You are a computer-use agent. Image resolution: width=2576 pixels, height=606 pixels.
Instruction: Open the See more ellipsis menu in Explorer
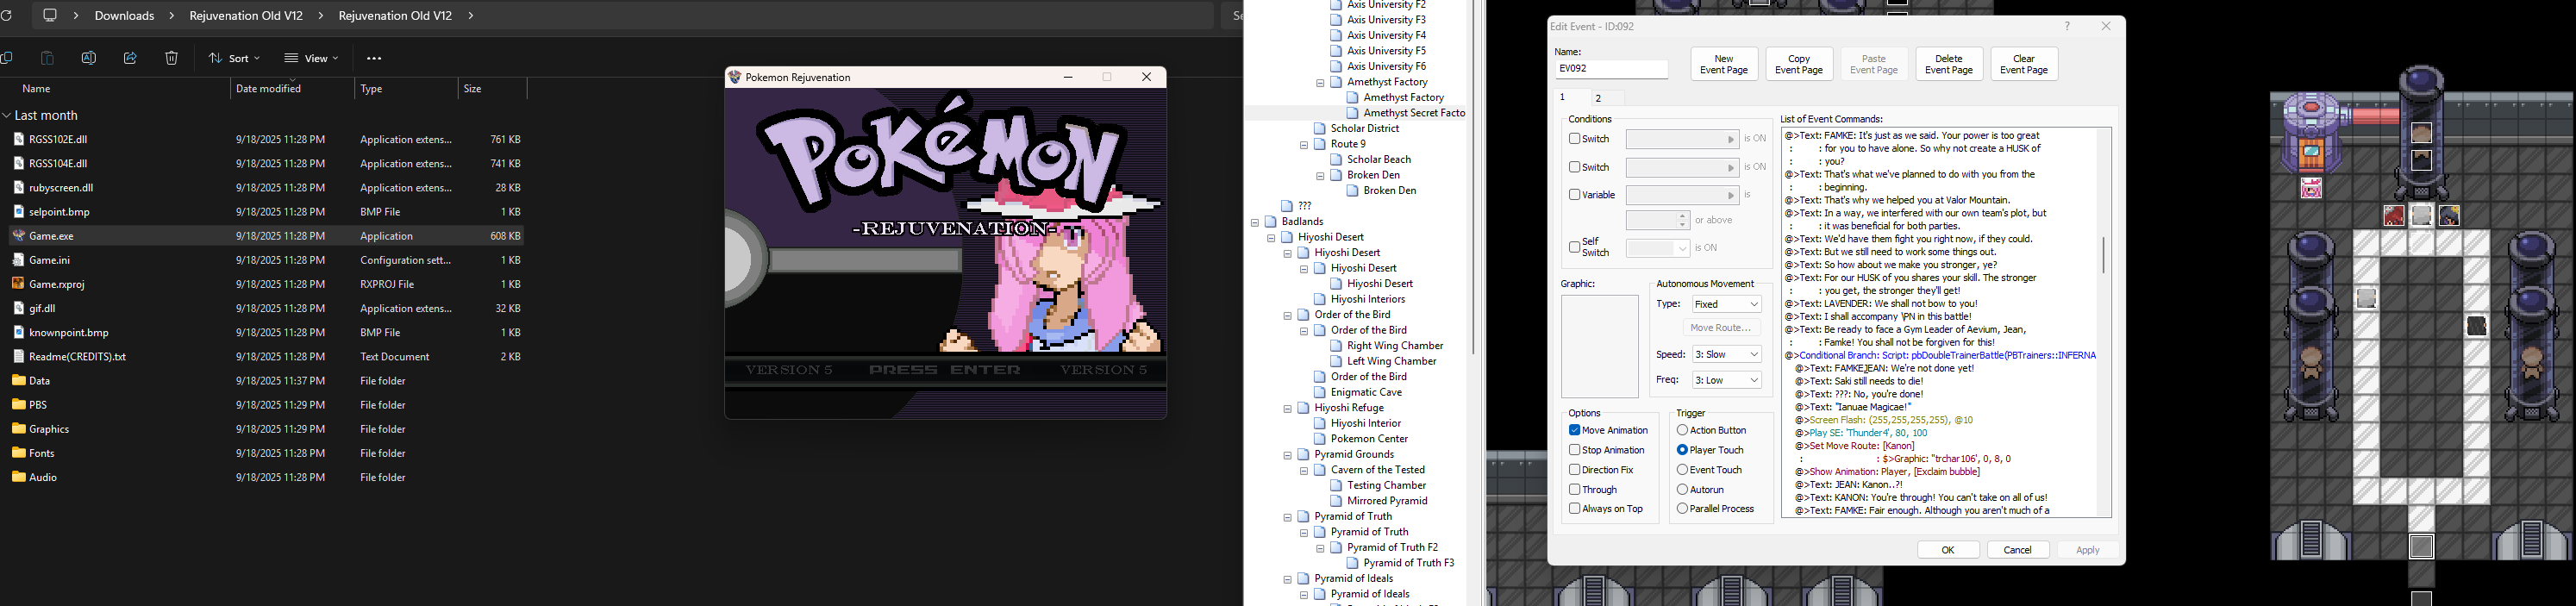point(374,58)
